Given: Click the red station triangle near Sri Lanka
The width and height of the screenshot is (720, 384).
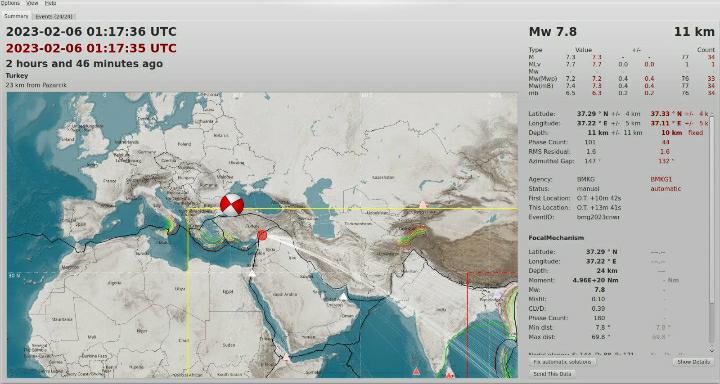Looking at the screenshot, I should 449,375.
